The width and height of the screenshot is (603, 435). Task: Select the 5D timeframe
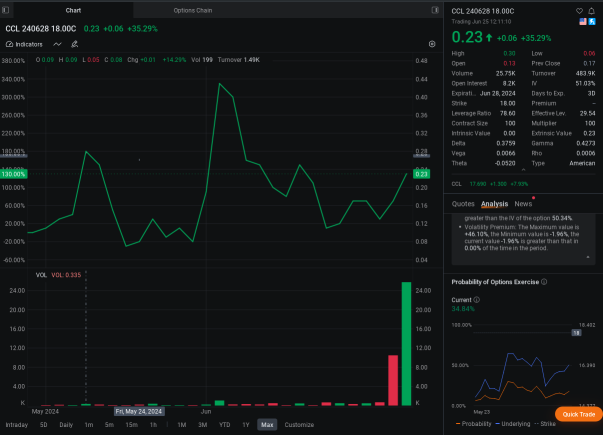[x=43, y=425]
